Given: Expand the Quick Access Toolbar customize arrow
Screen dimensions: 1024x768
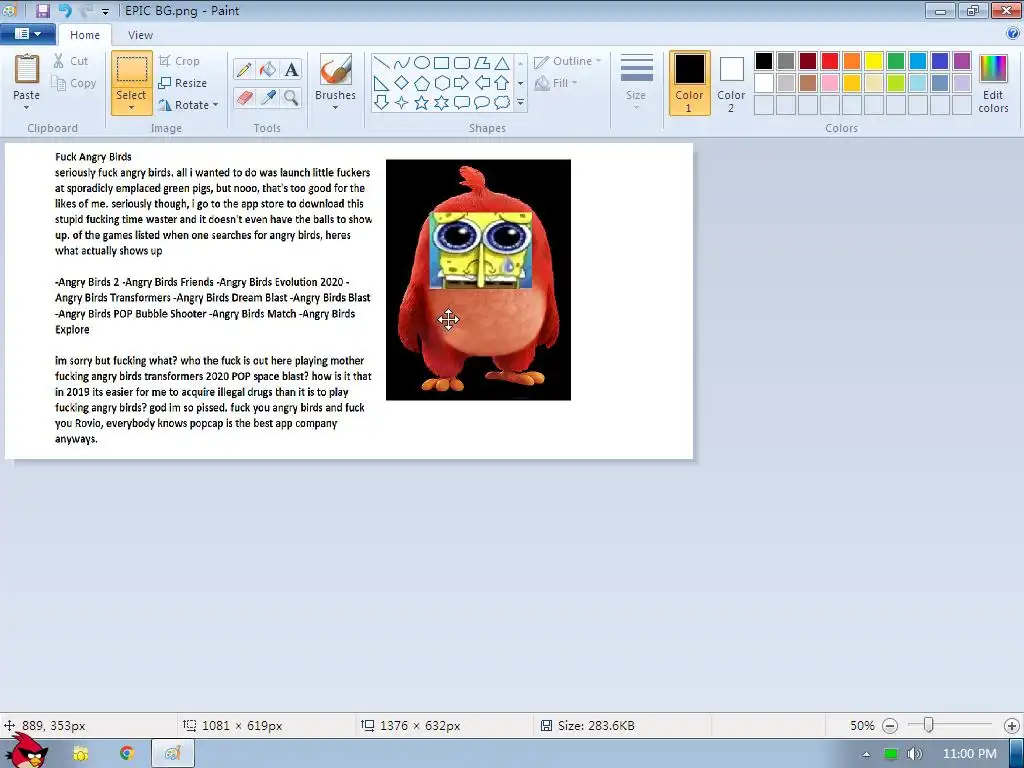Looking at the screenshot, I should (x=105, y=12).
